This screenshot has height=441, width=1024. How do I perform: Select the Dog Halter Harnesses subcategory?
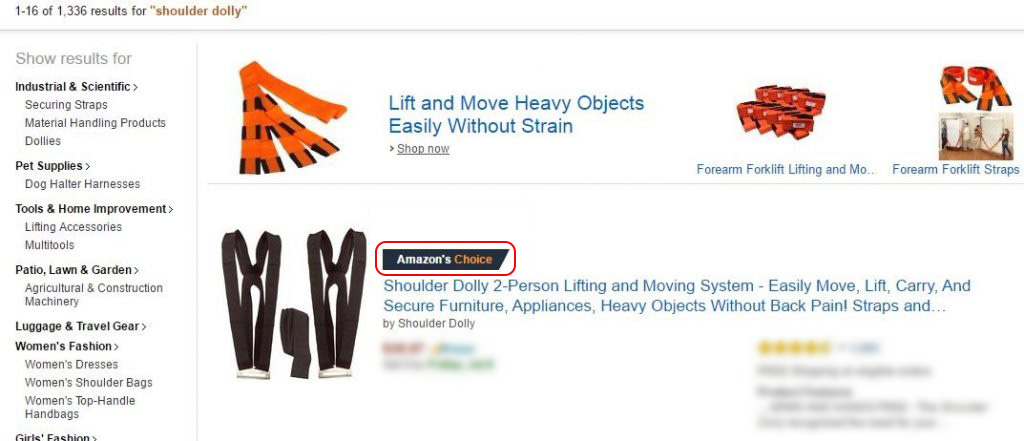(x=82, y=184)
